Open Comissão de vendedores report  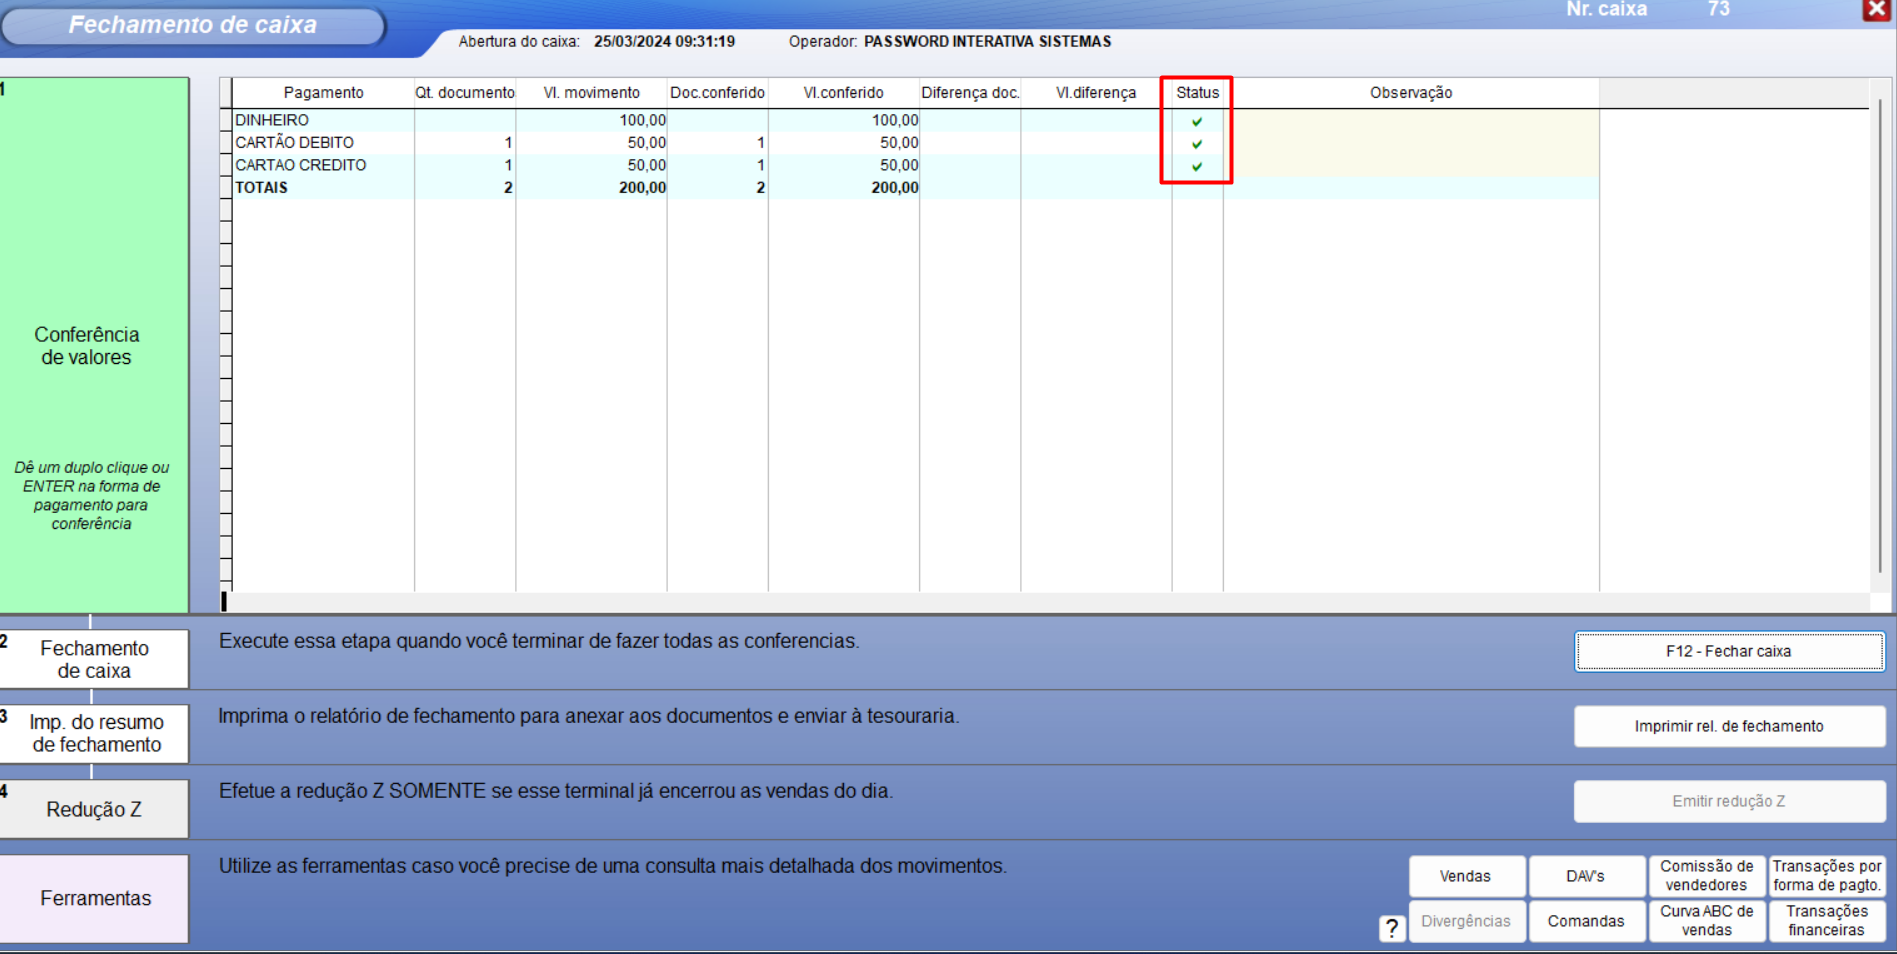click(1706, 876)
